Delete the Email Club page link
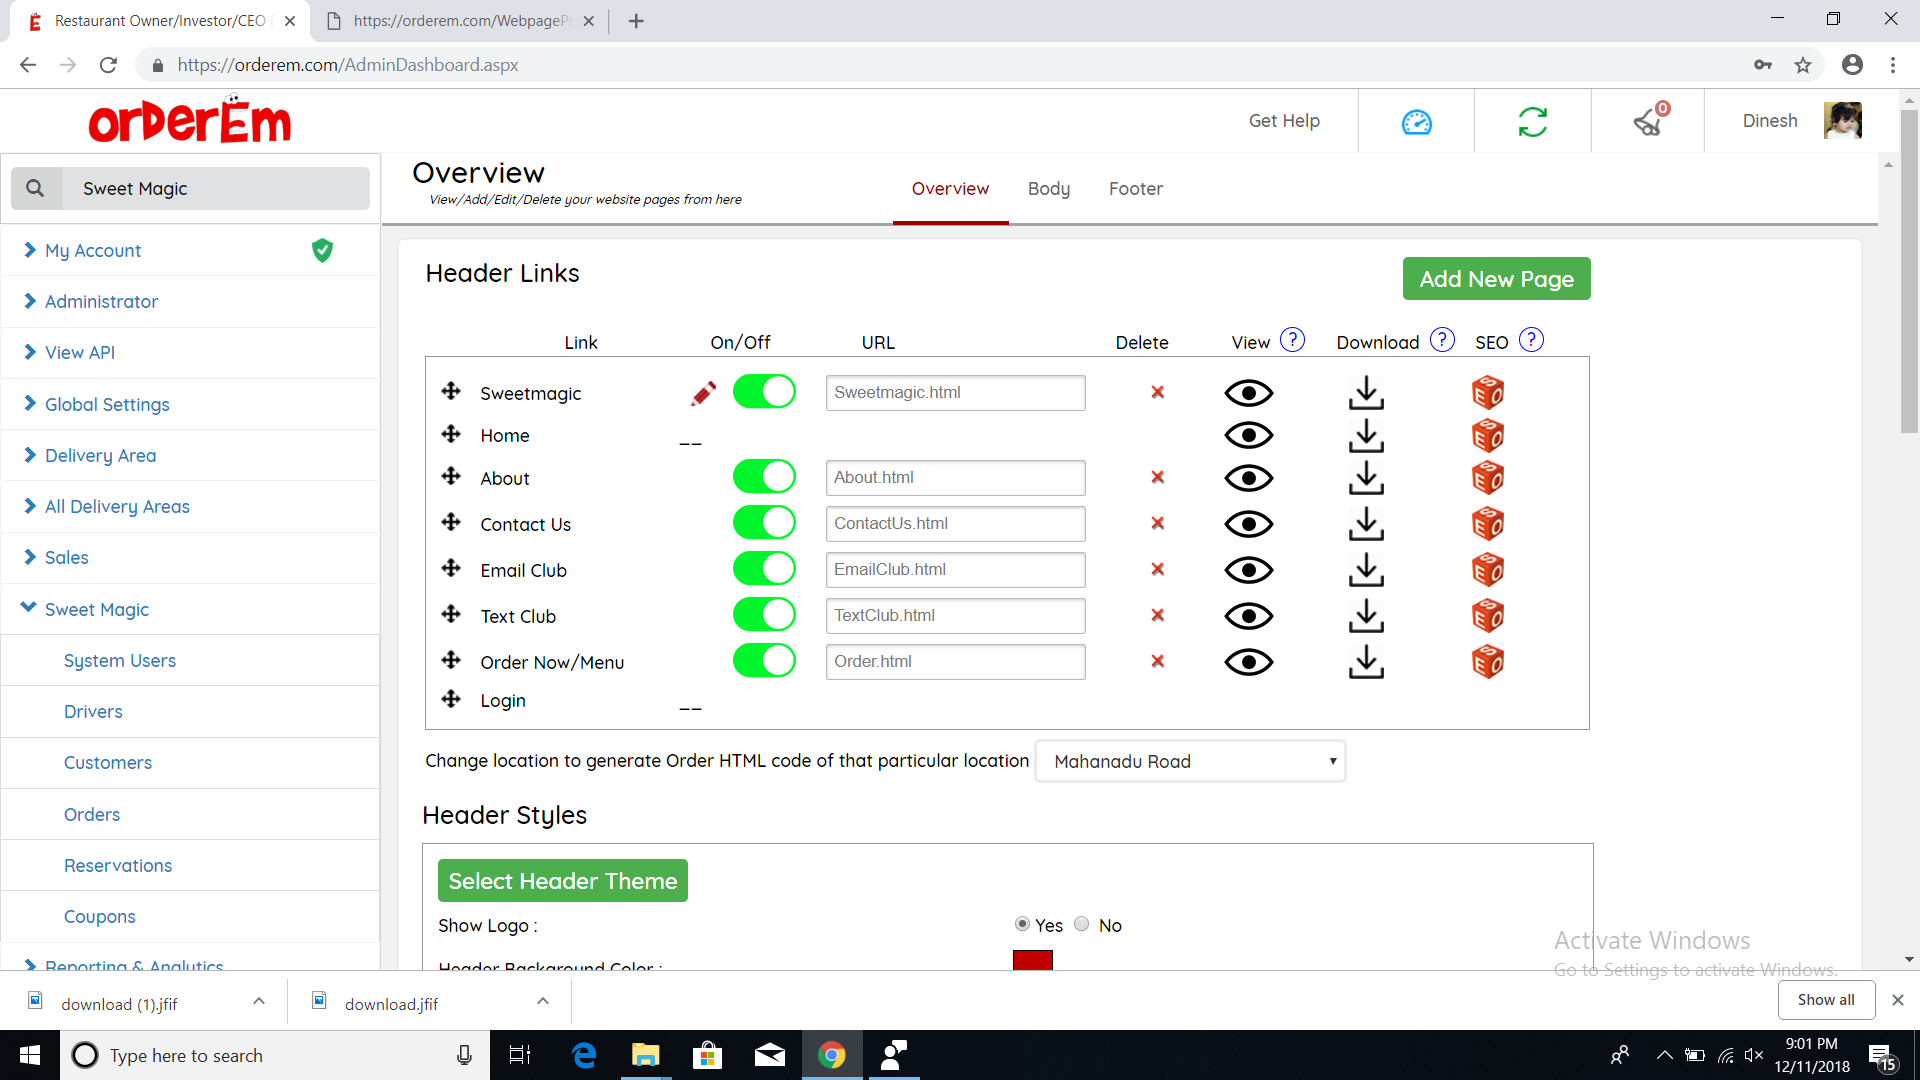This screenshot has width=1920, height=1080. 1157,570
